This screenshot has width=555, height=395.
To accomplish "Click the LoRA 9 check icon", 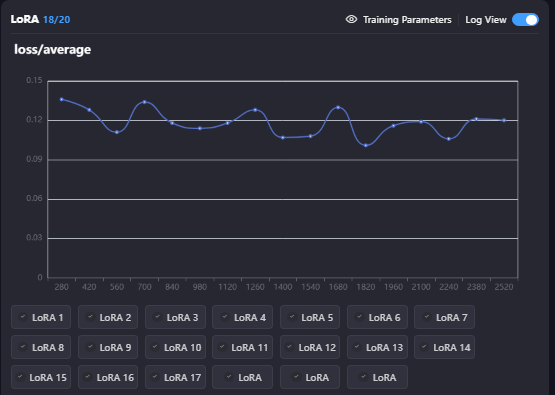I will [x=90, y=347].
